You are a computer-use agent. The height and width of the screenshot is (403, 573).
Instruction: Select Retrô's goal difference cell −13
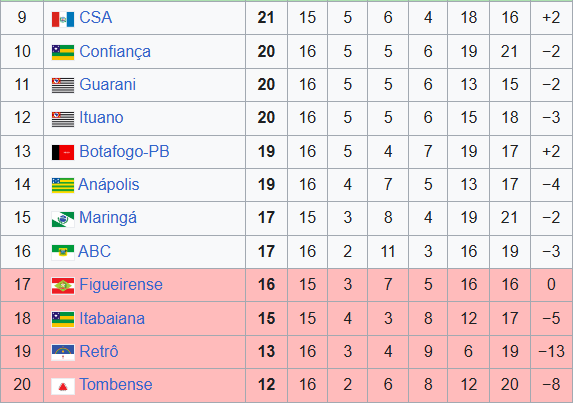pyautogui.click(x=551, y=351)
